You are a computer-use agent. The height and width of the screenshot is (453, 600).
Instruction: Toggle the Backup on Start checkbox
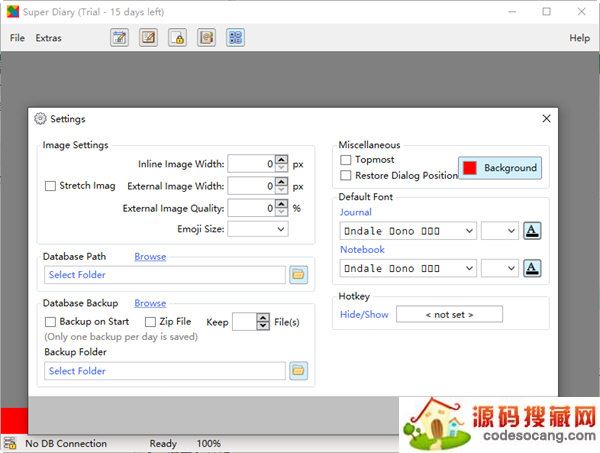[x=50, y=322]
